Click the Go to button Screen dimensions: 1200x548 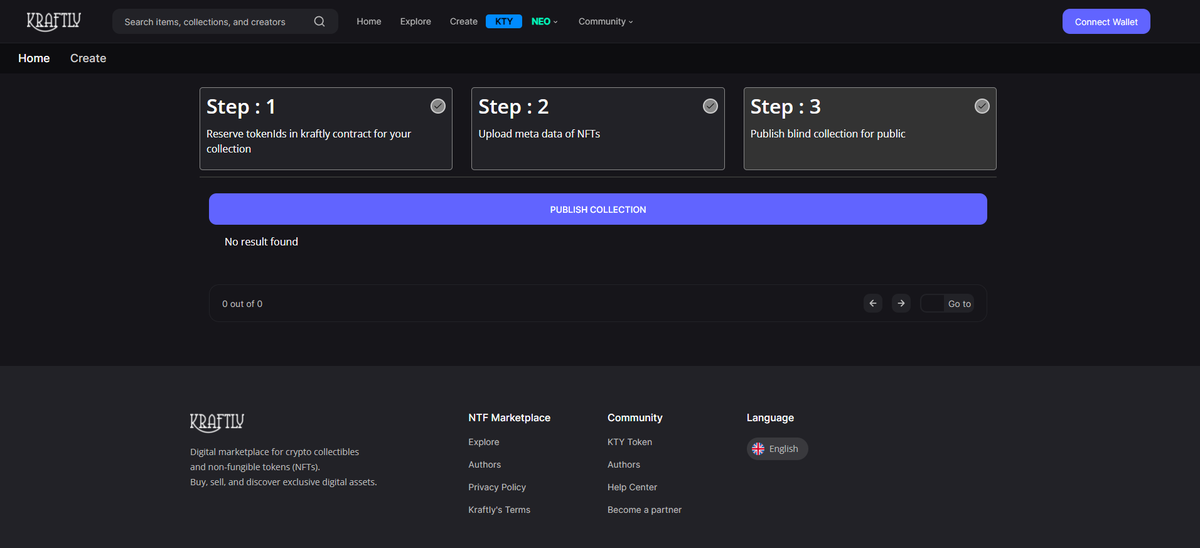click(x=959, y=303)
